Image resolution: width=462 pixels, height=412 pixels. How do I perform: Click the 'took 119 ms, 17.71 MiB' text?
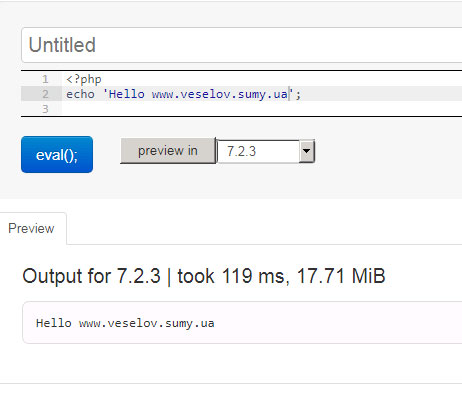pyautogui.click(x=281, y=276)
